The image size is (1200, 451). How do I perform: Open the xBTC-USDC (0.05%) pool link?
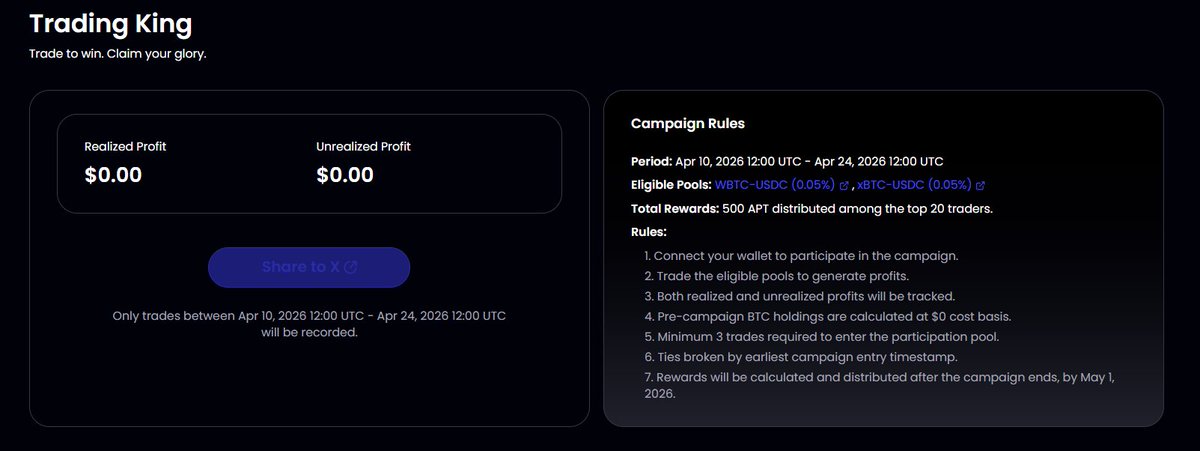coord(914,185)
